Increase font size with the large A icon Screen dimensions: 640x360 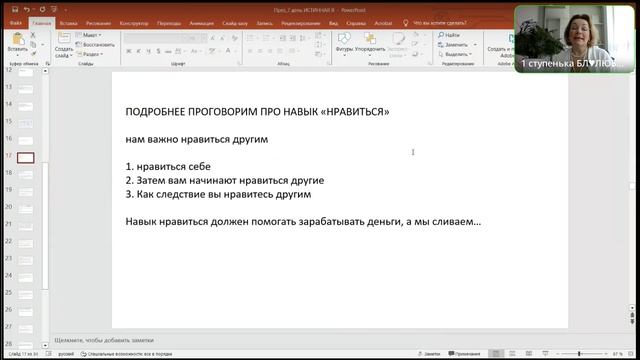(x=213, y=38)
